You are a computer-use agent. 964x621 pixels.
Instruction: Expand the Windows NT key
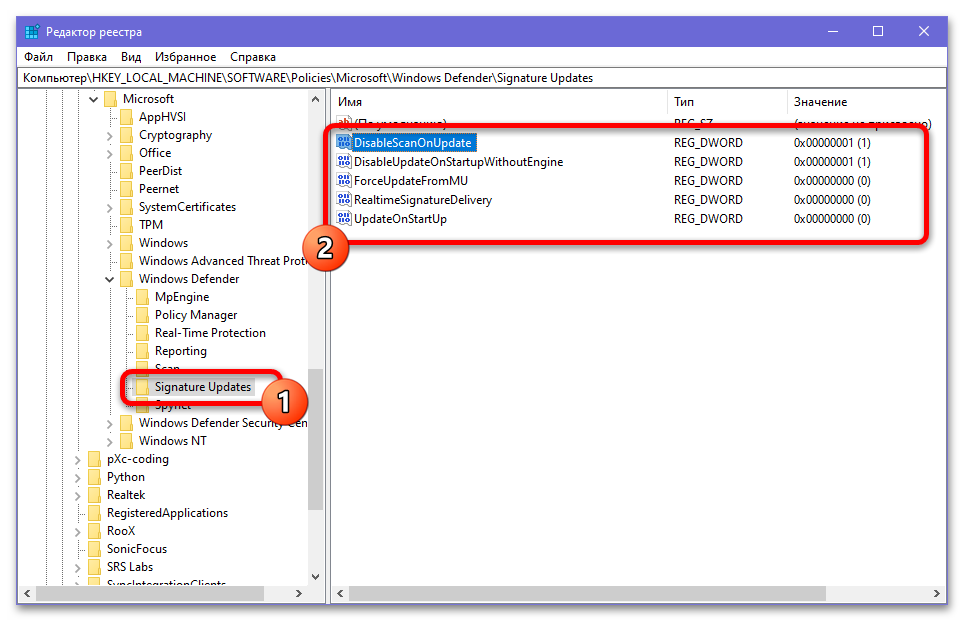[109, 441]
